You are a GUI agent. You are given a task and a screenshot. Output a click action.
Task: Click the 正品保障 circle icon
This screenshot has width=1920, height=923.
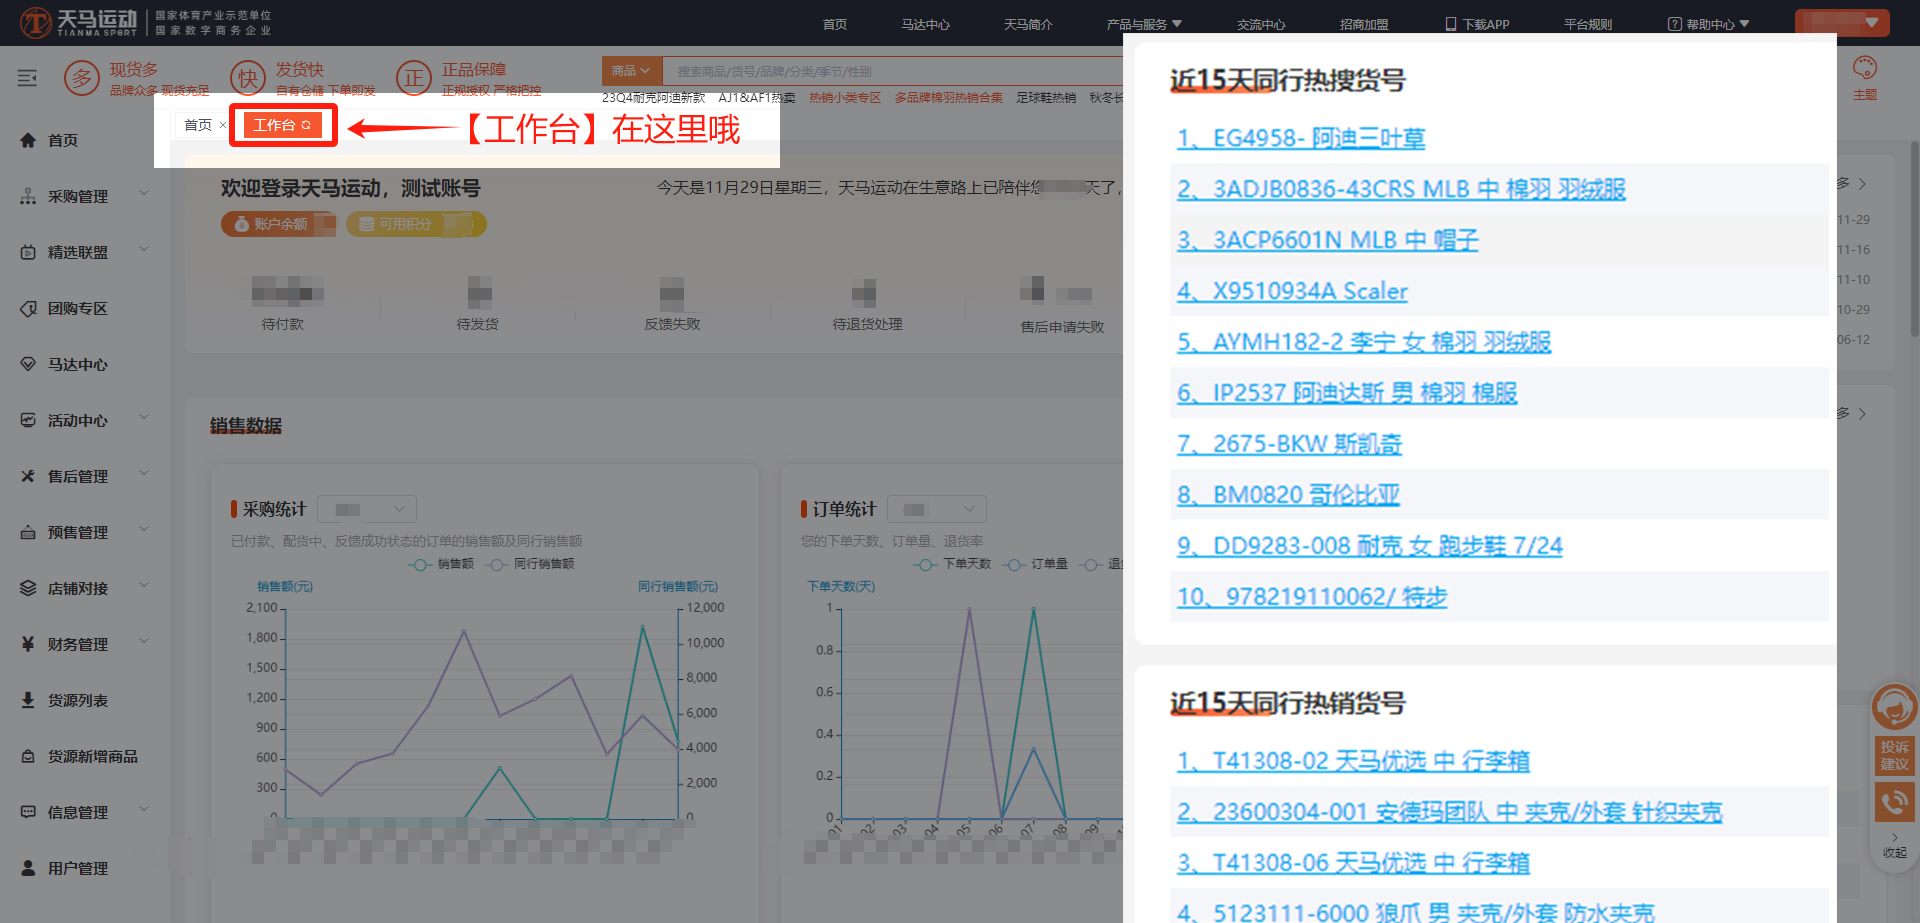[413, 78]
